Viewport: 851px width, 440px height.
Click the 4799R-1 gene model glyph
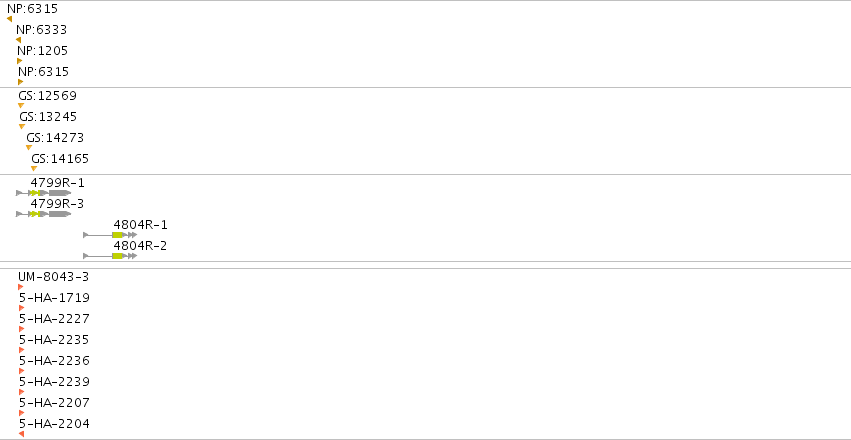coord(43,193)
